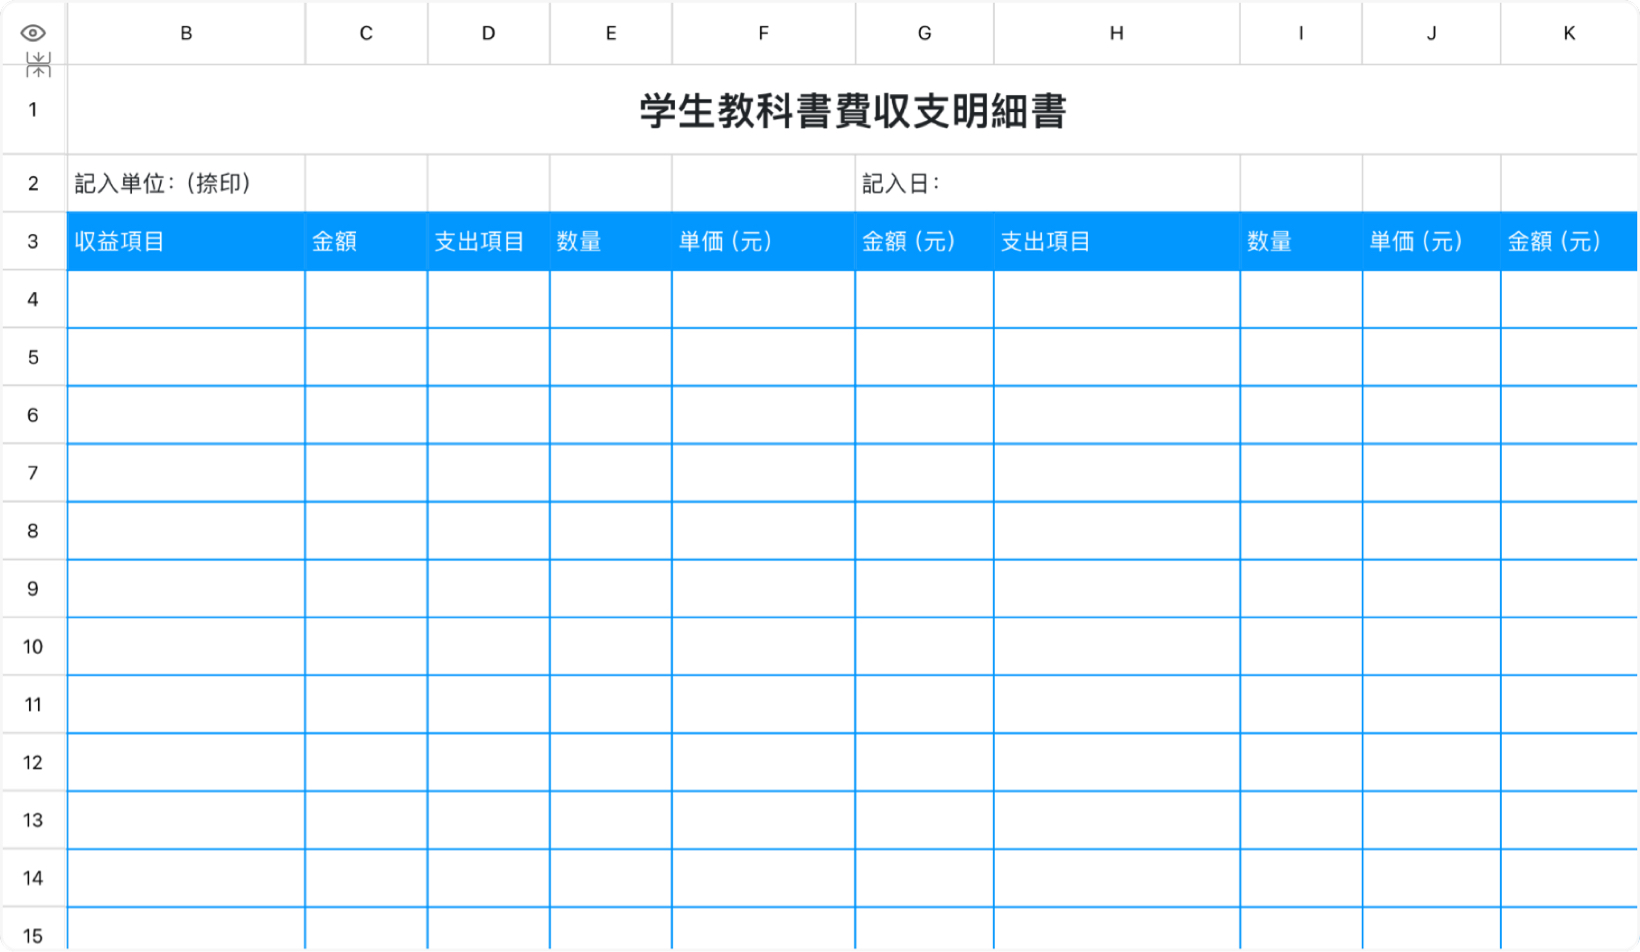This screenshot has width=1640, height=952.
Task: Click the 金額(元) header in column K
Action: pos(1569,241)
